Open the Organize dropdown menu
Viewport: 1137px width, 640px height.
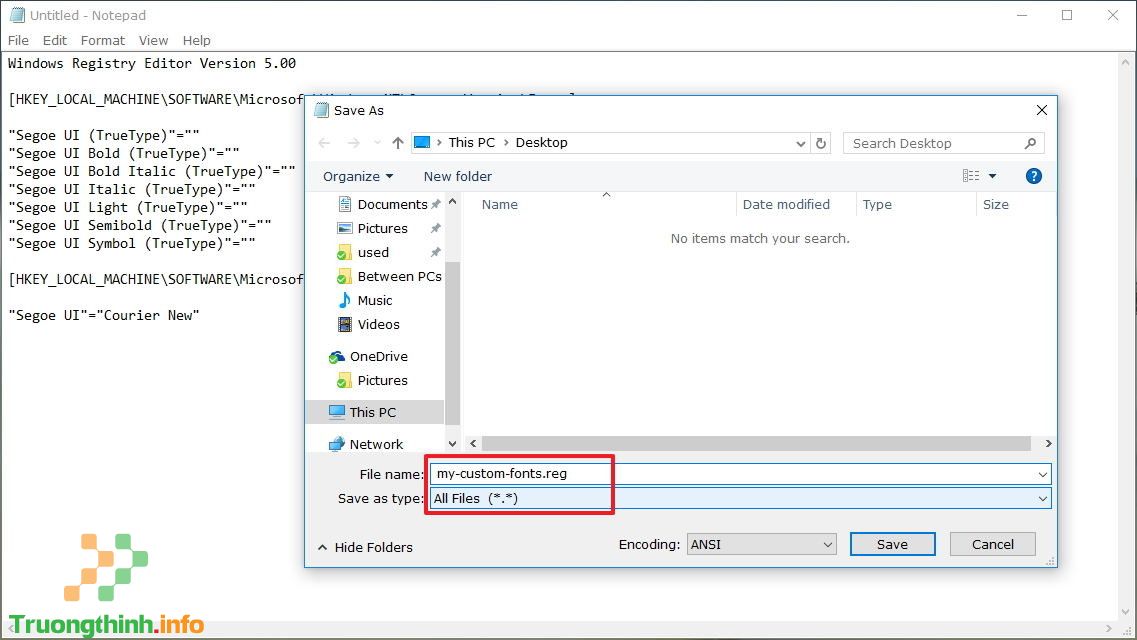click(x=357, y=176)
